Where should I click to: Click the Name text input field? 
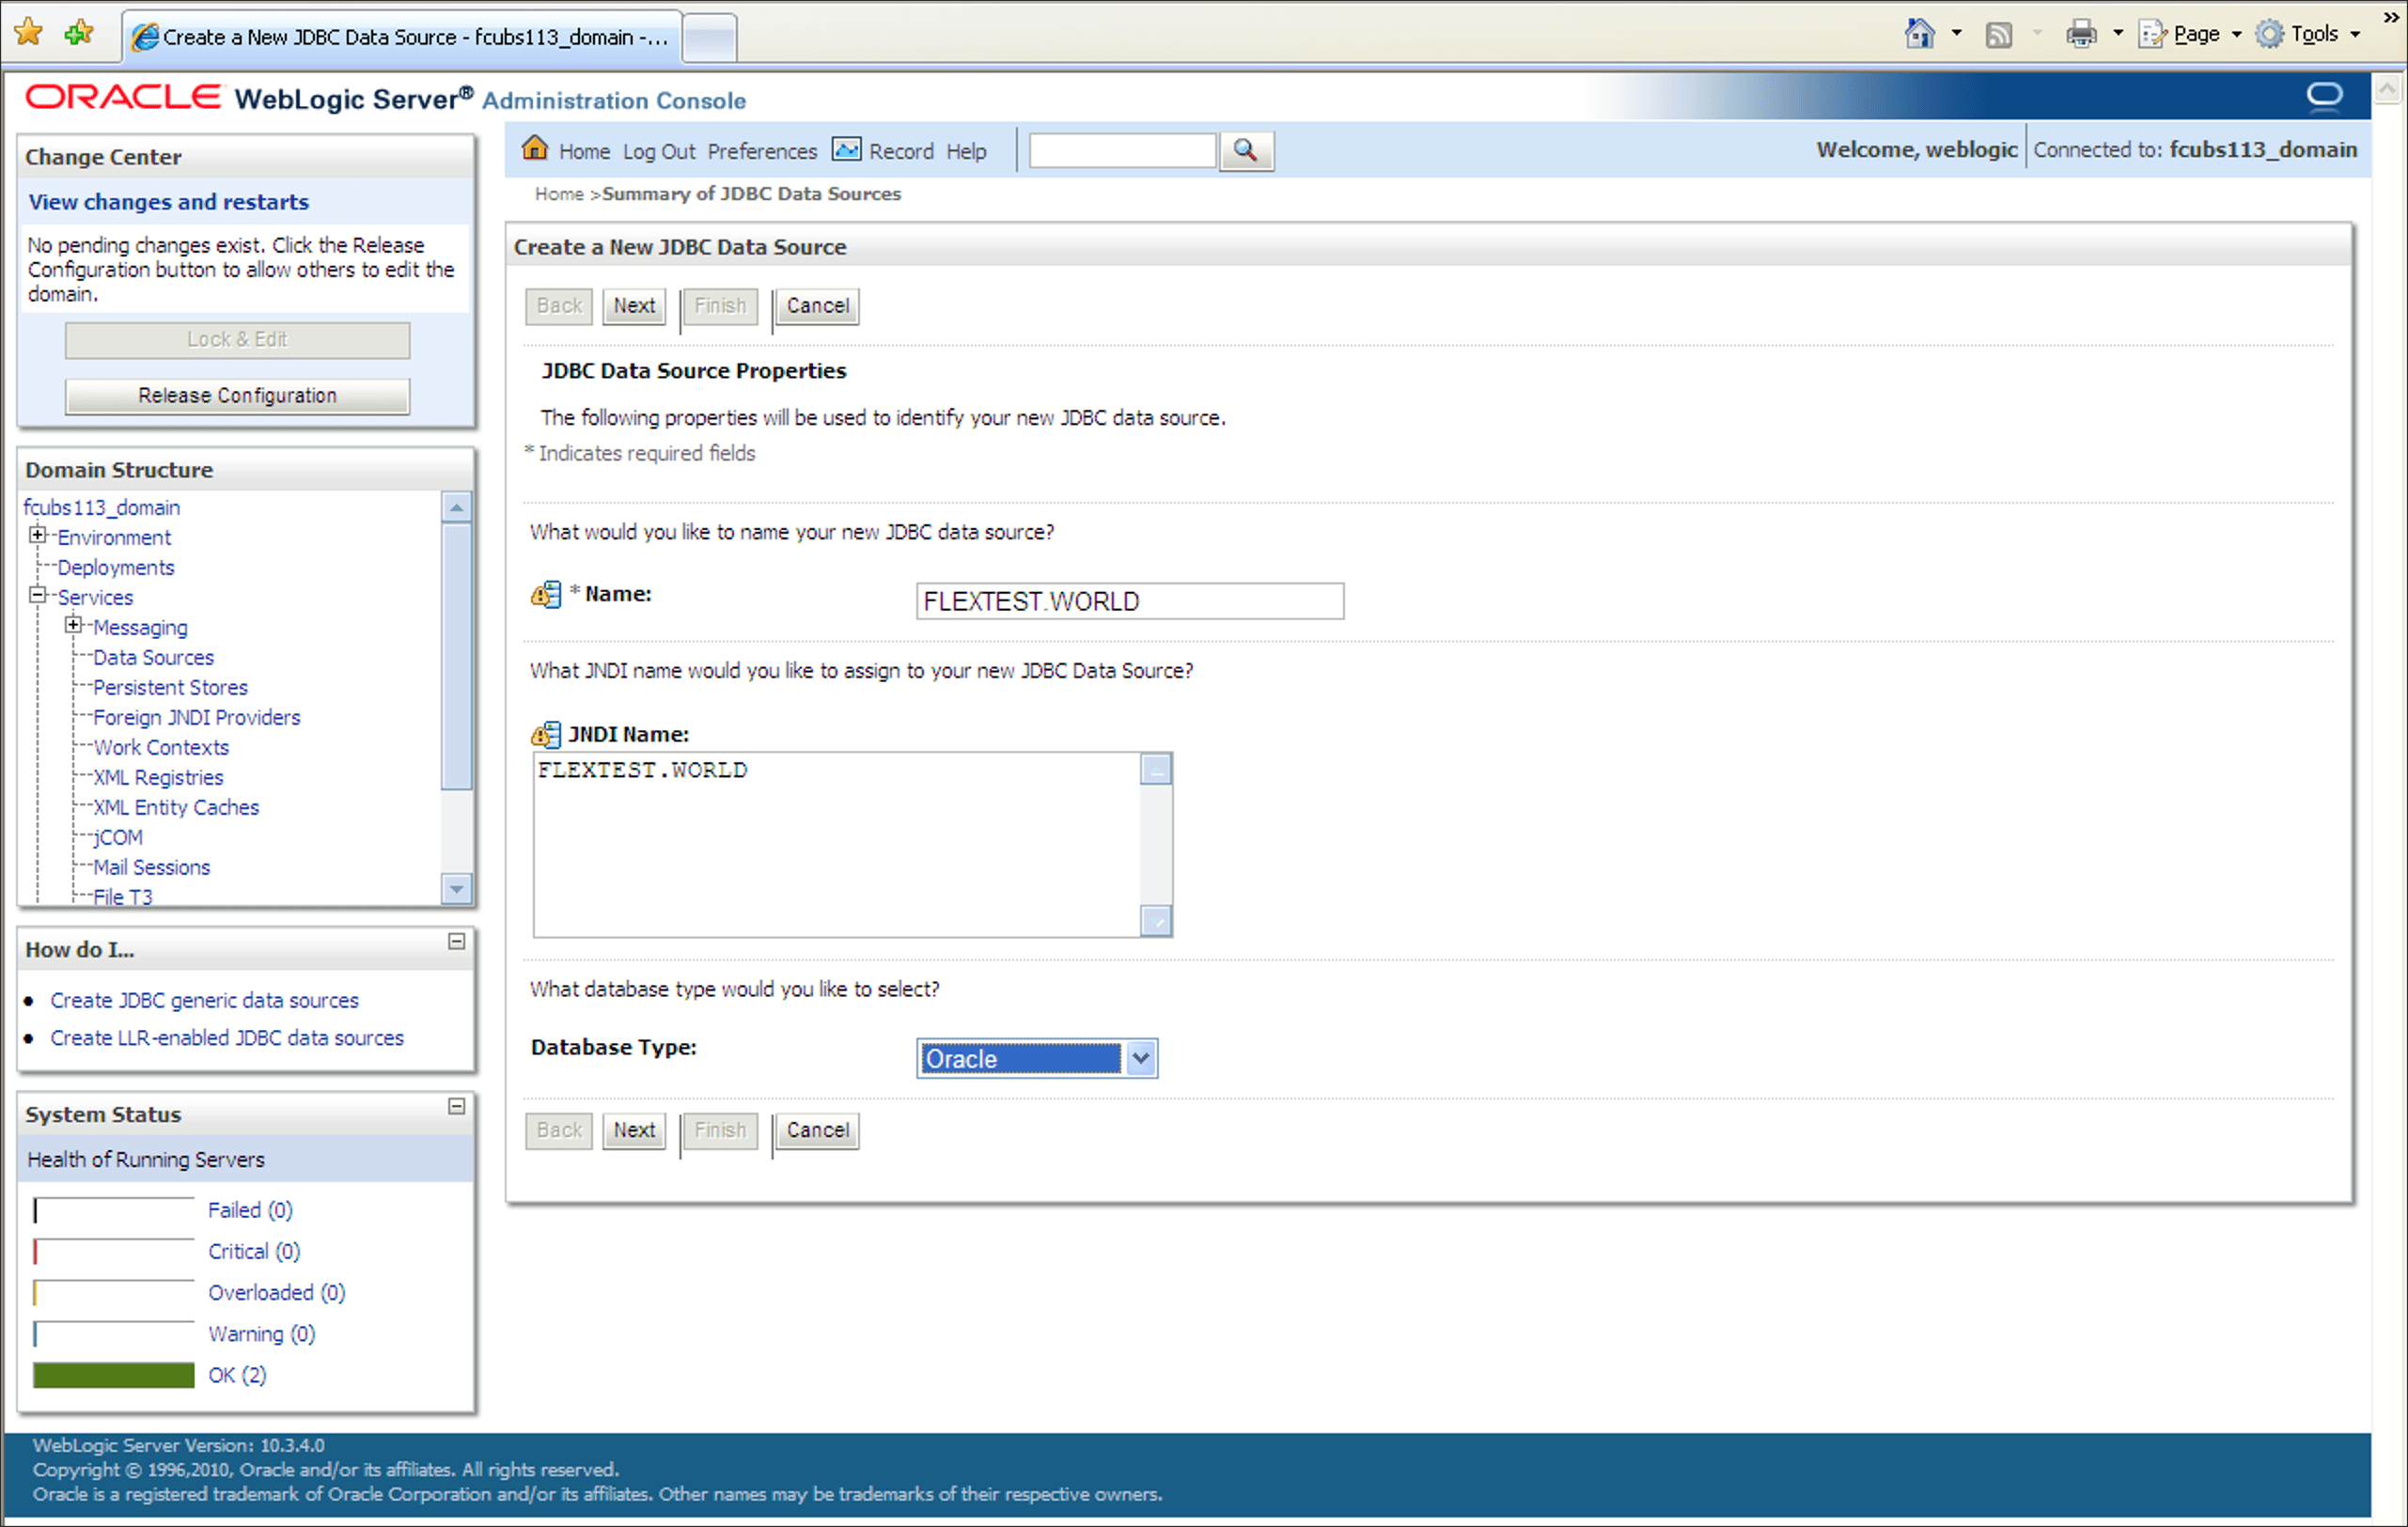click(x=1129, y=602)
